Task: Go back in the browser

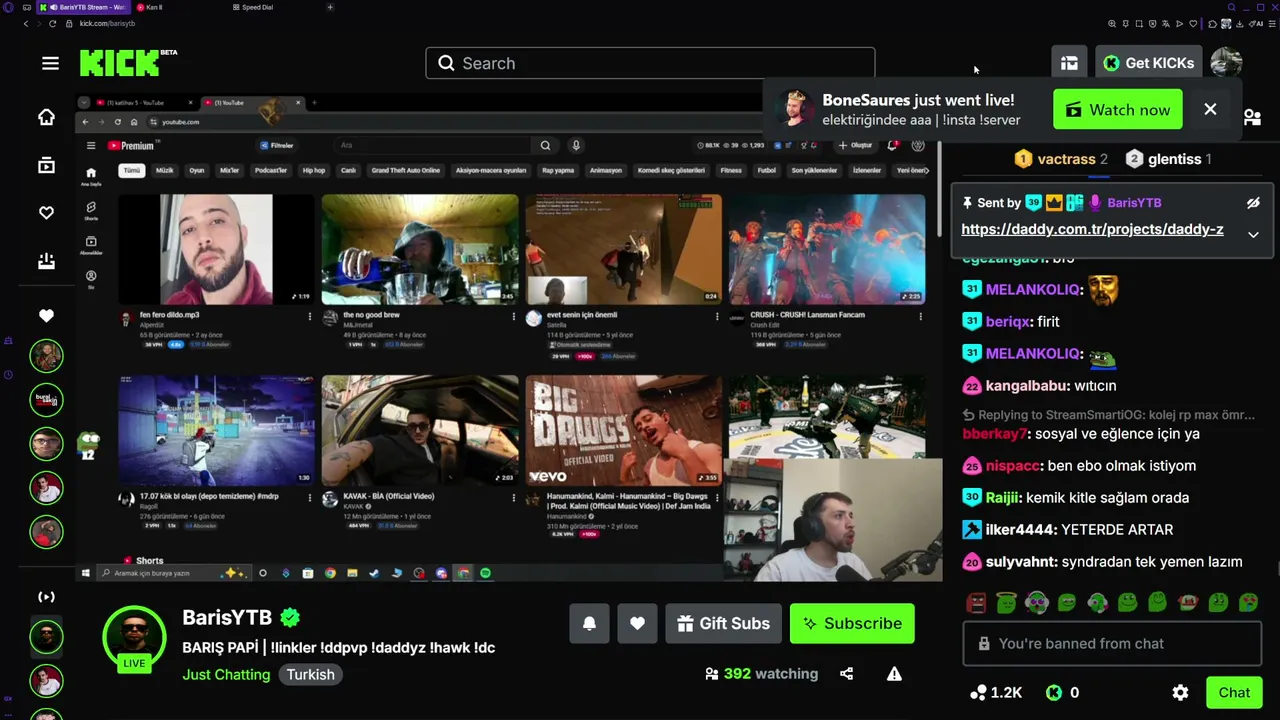Action: click(26, 23)
